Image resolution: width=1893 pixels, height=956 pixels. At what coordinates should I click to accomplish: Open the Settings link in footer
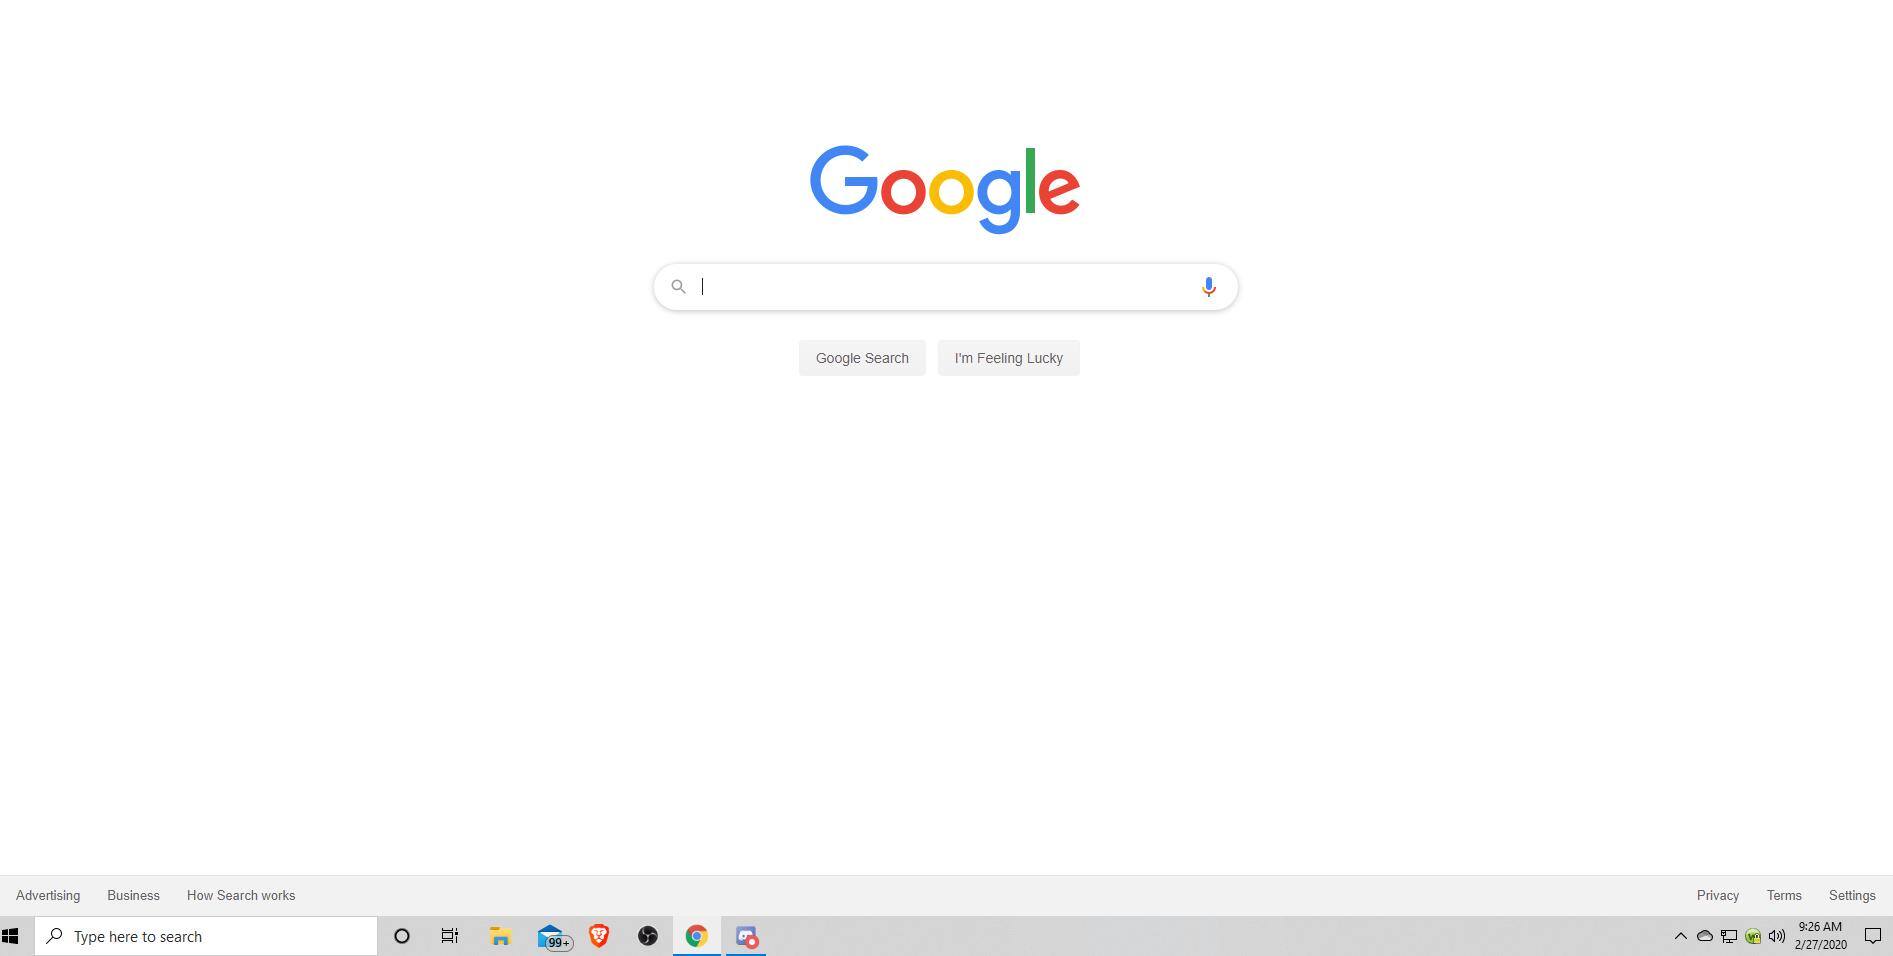coord(1851,895)
